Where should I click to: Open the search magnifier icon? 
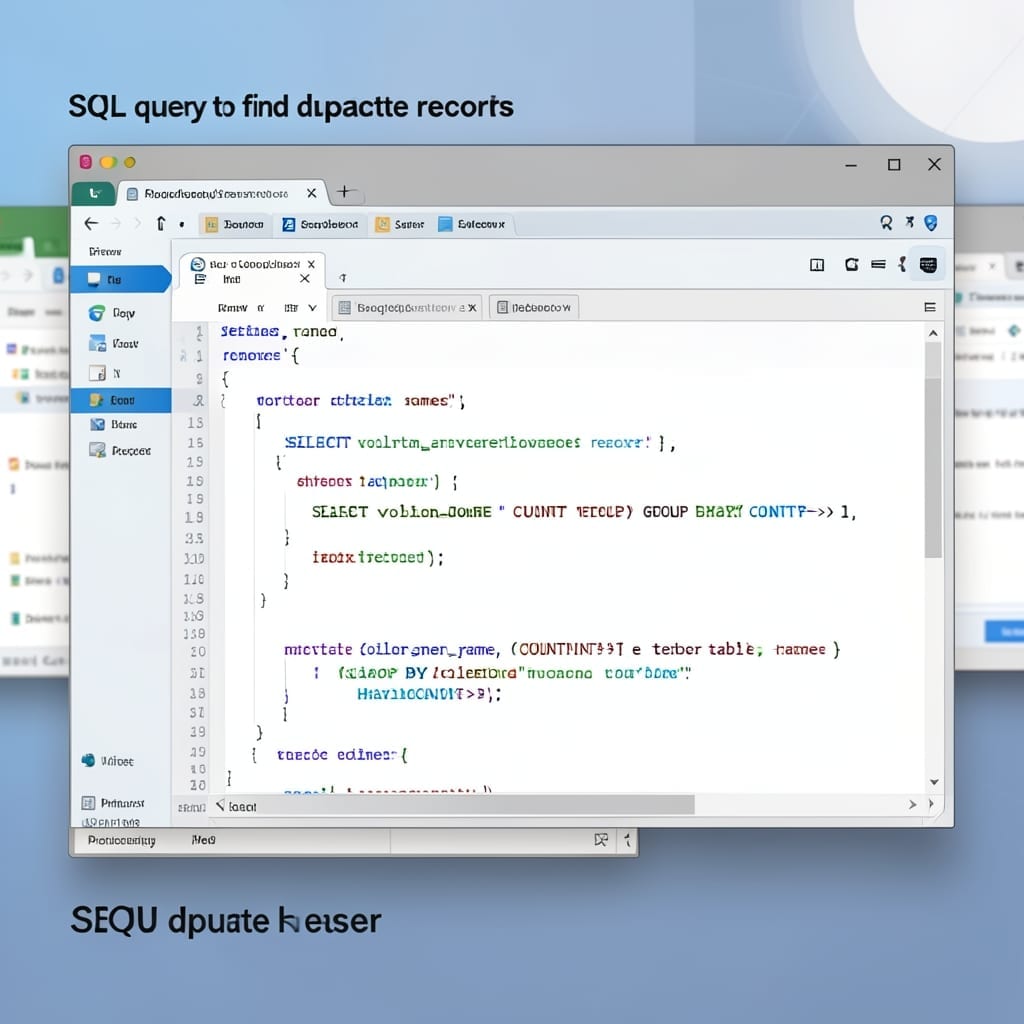(x=886, y=223)
